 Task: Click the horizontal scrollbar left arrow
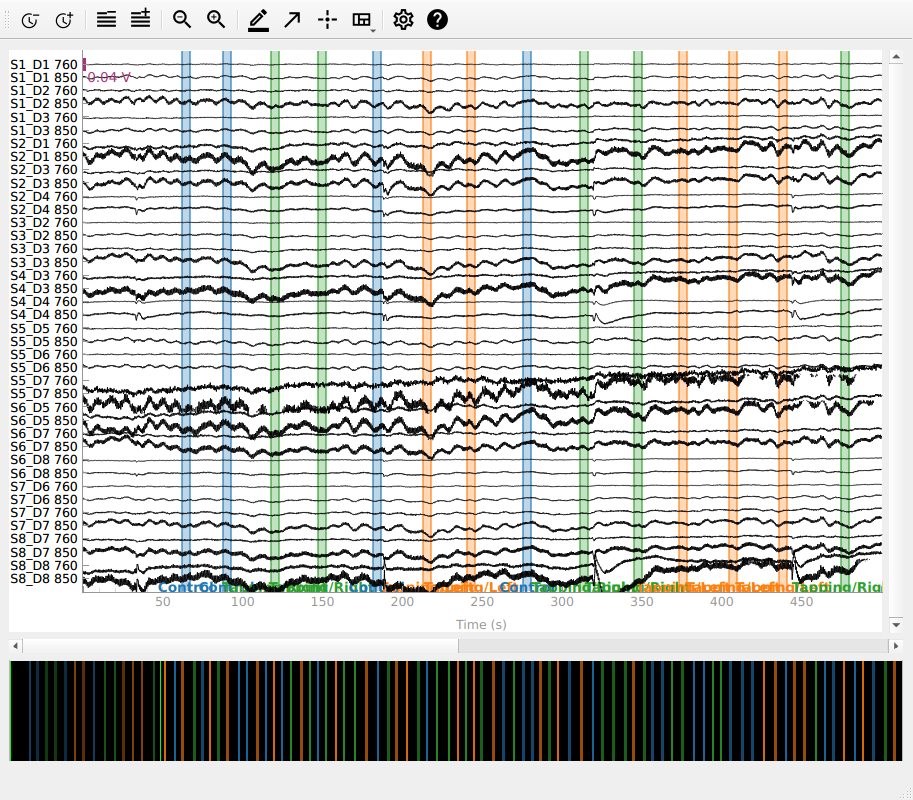(15, 646)
